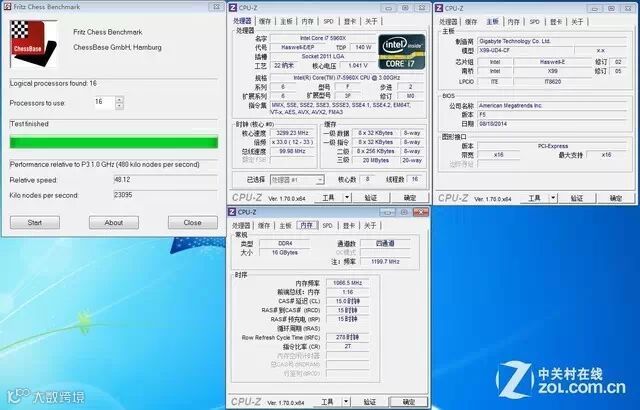Open the 缓存 tab in the CPU-Z memory window
This screenshot has height=410, width=640.
(x=264, y=225)
